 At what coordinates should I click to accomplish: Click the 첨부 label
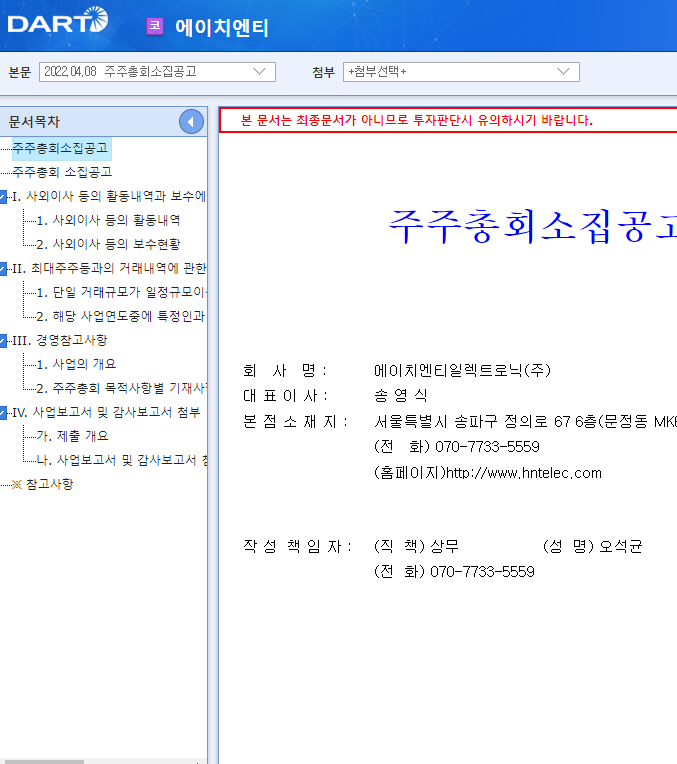tap(324, 73)
